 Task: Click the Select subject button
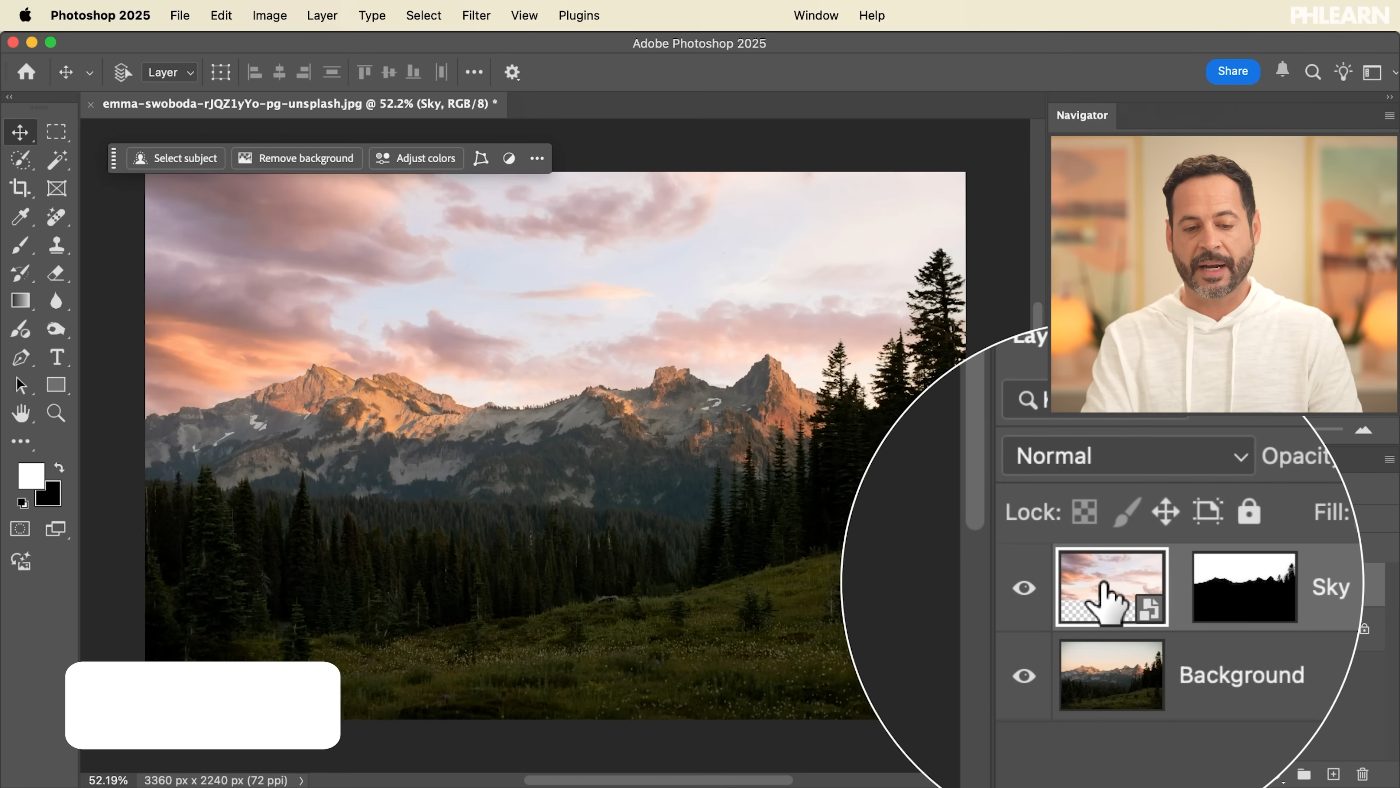click(176, 158)
